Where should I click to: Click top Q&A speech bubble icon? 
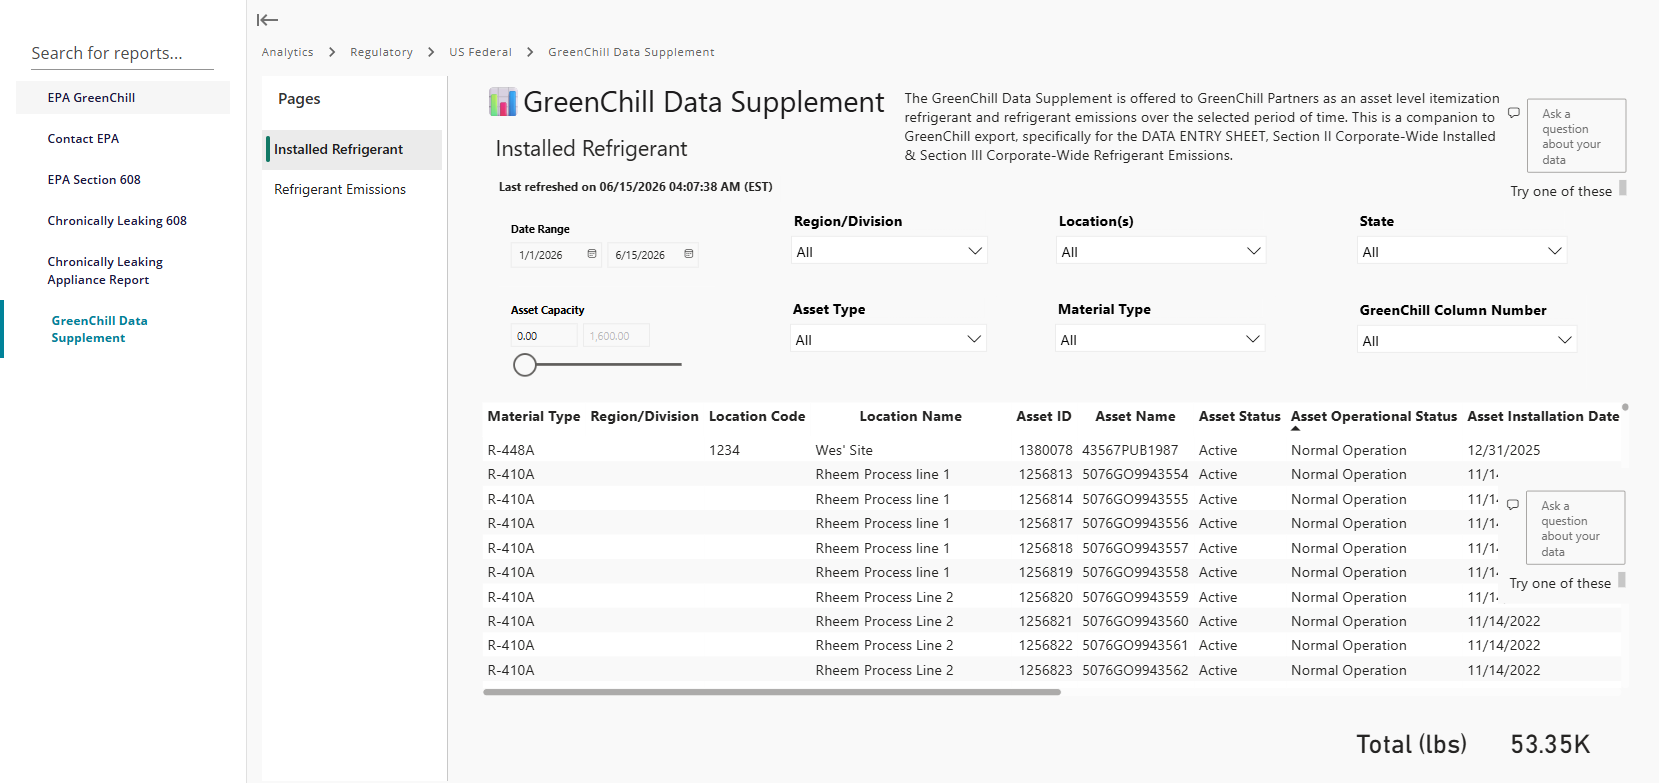tap(1514, 112)
